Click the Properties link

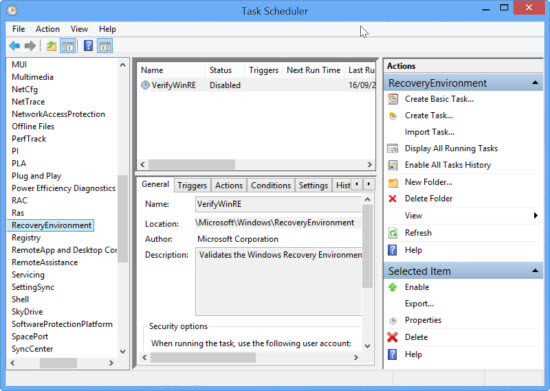pos(423,320)
